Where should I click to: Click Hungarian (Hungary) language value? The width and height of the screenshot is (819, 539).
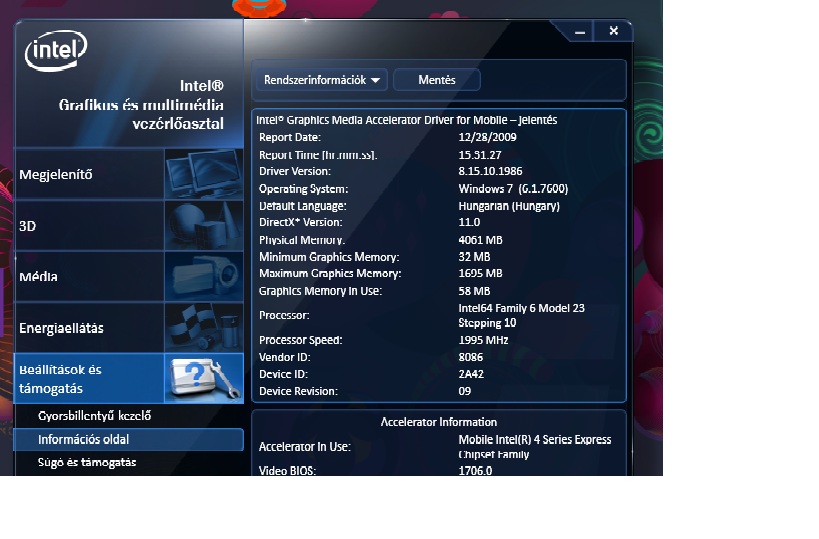(x=509, y=206)
